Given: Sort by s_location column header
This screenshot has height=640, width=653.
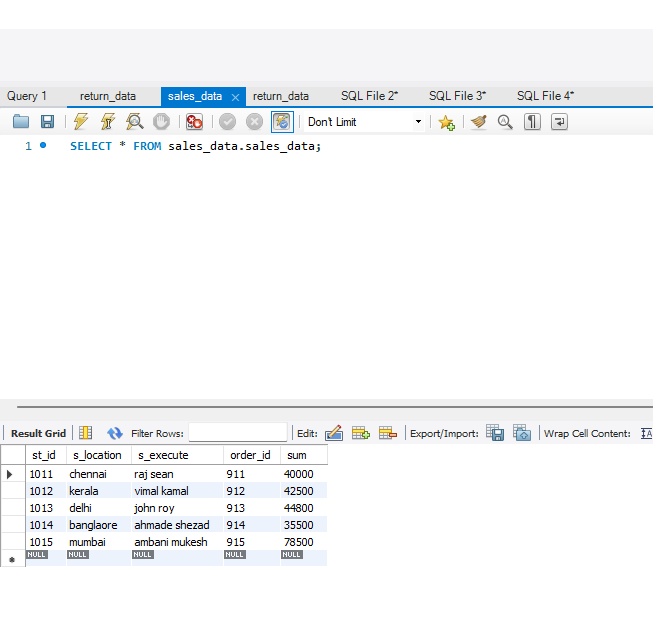Looking at the screenshot, I should click(99, 455).
